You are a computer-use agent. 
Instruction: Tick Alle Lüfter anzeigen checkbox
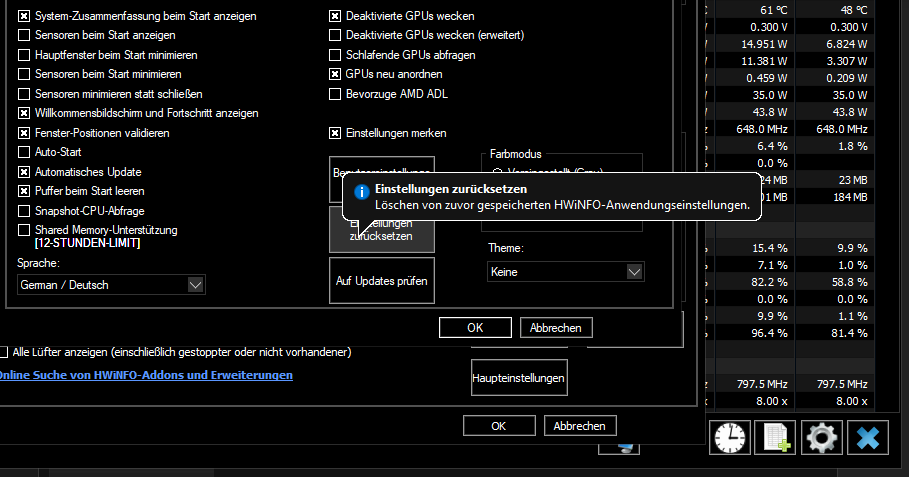3,352
